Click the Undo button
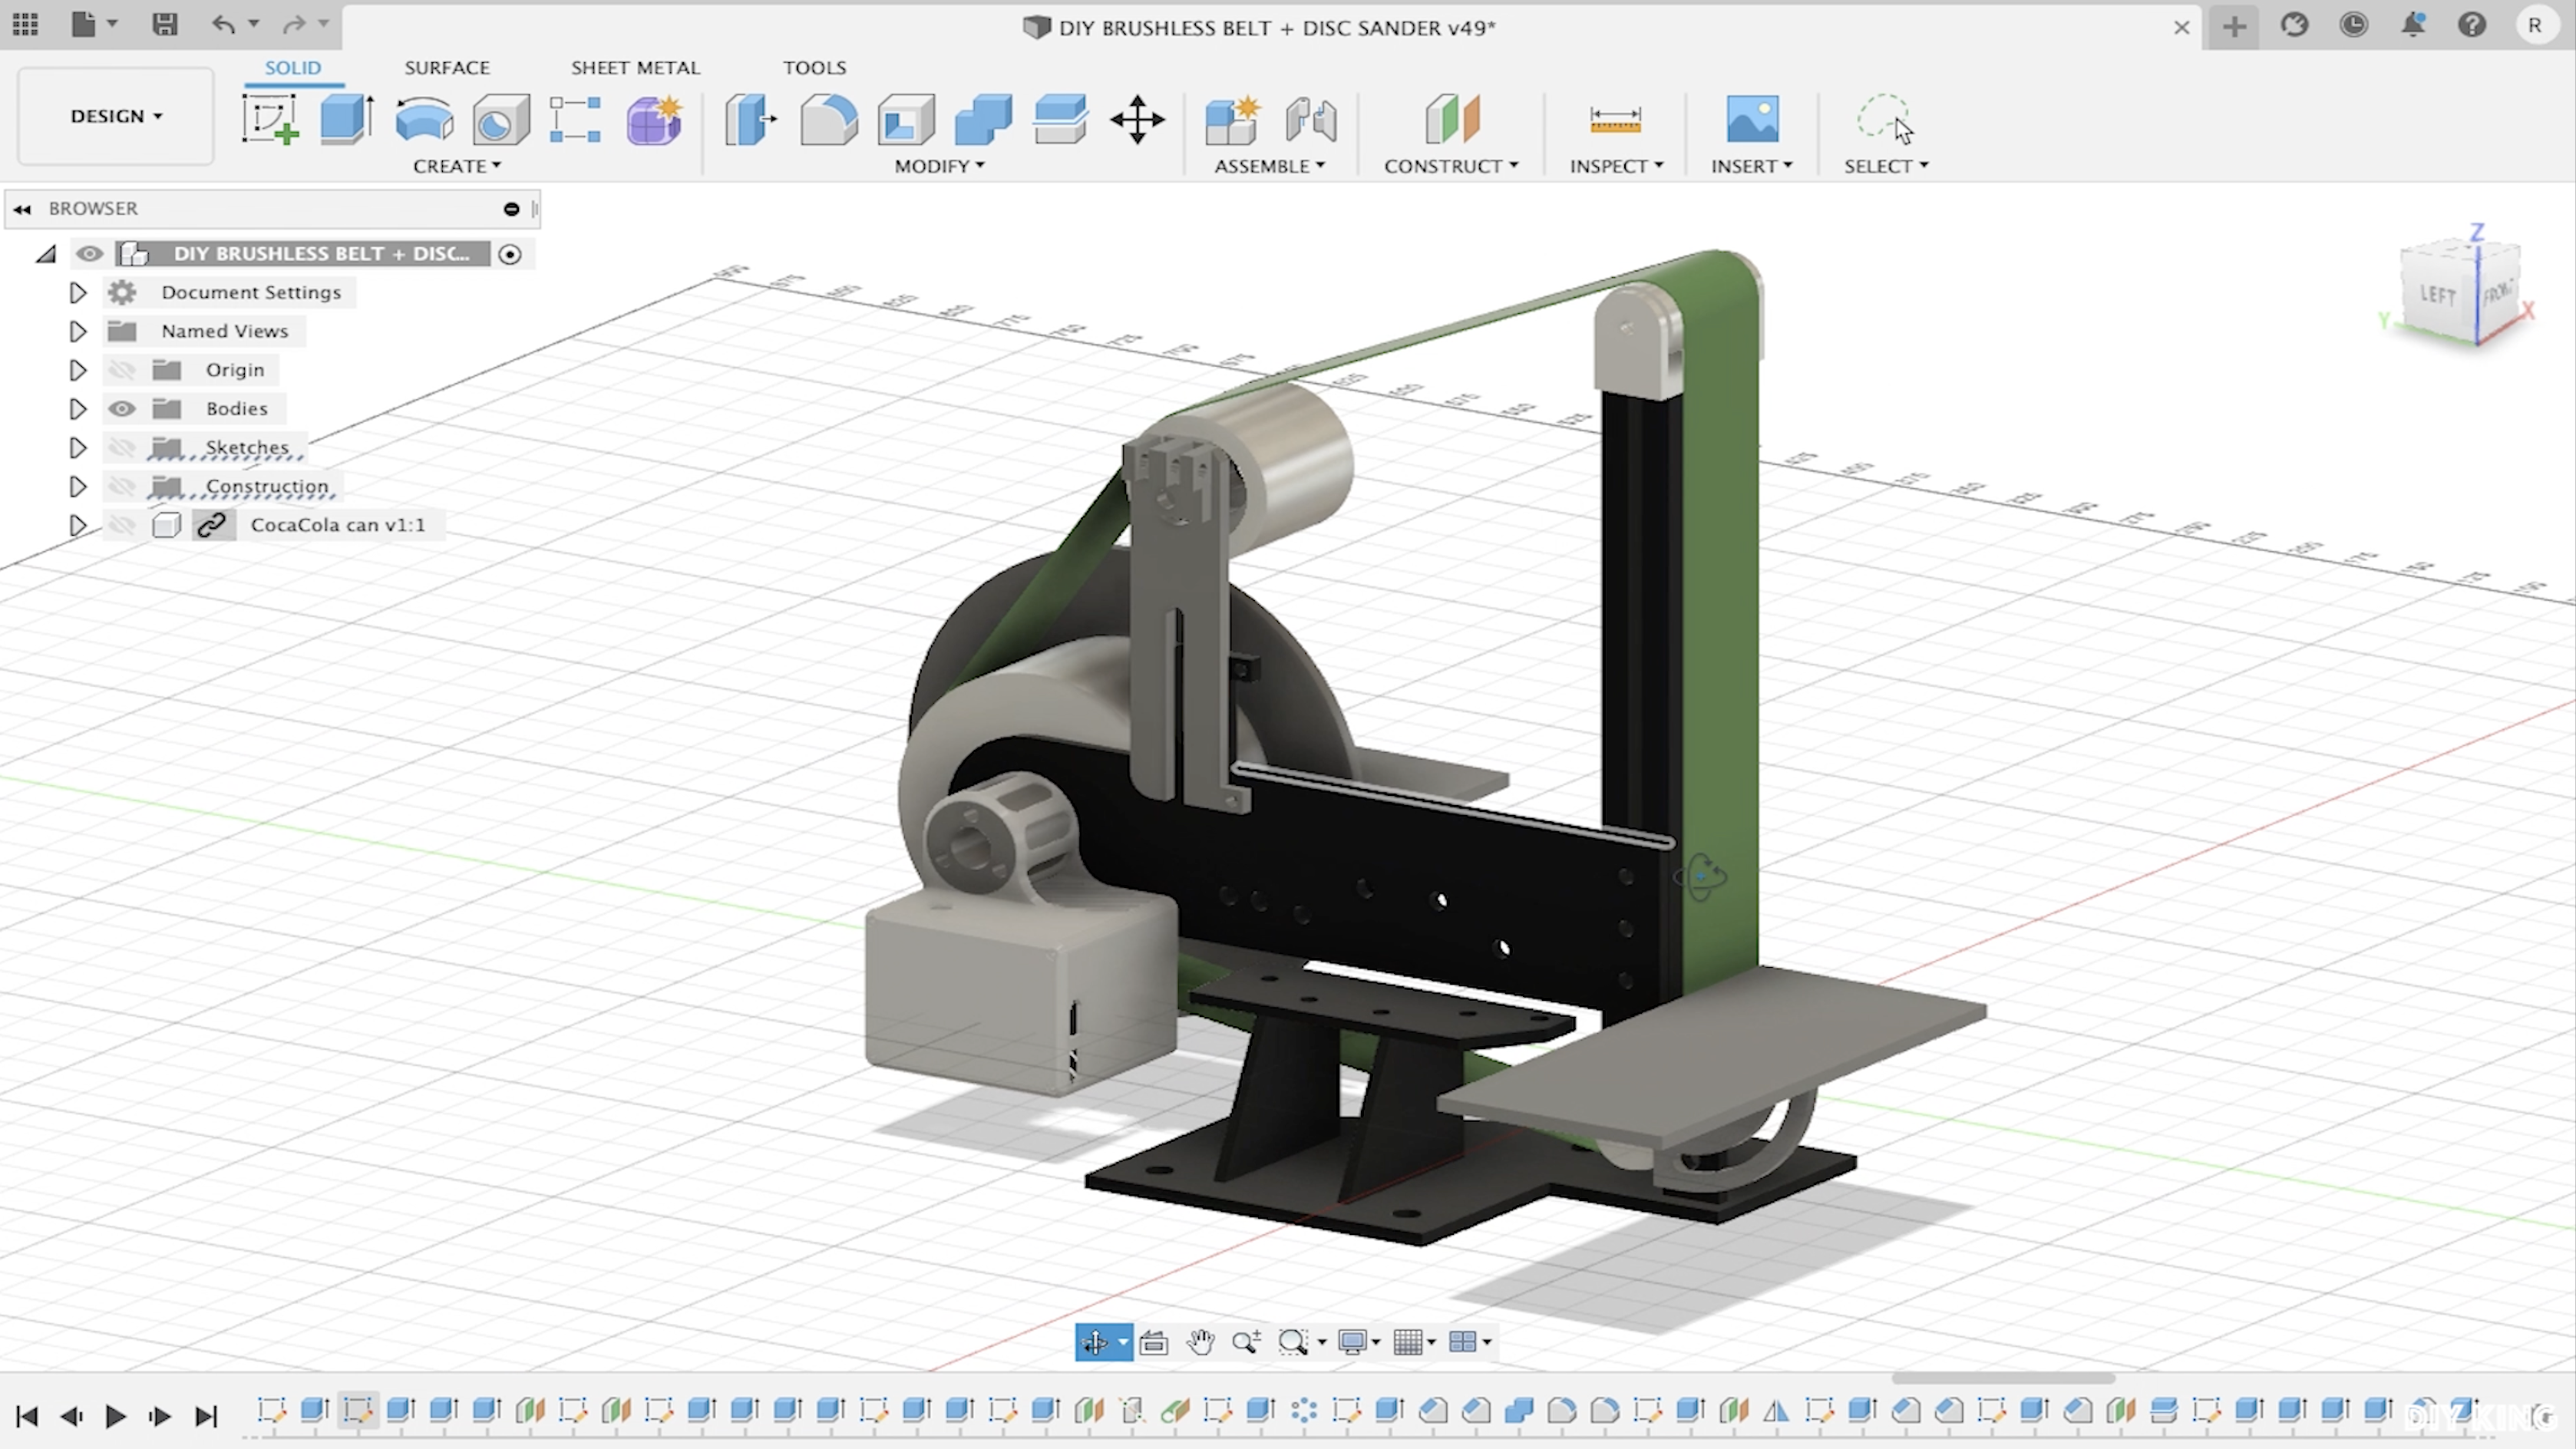This screenshot has height=1449, width=2576. pos(224,25)
